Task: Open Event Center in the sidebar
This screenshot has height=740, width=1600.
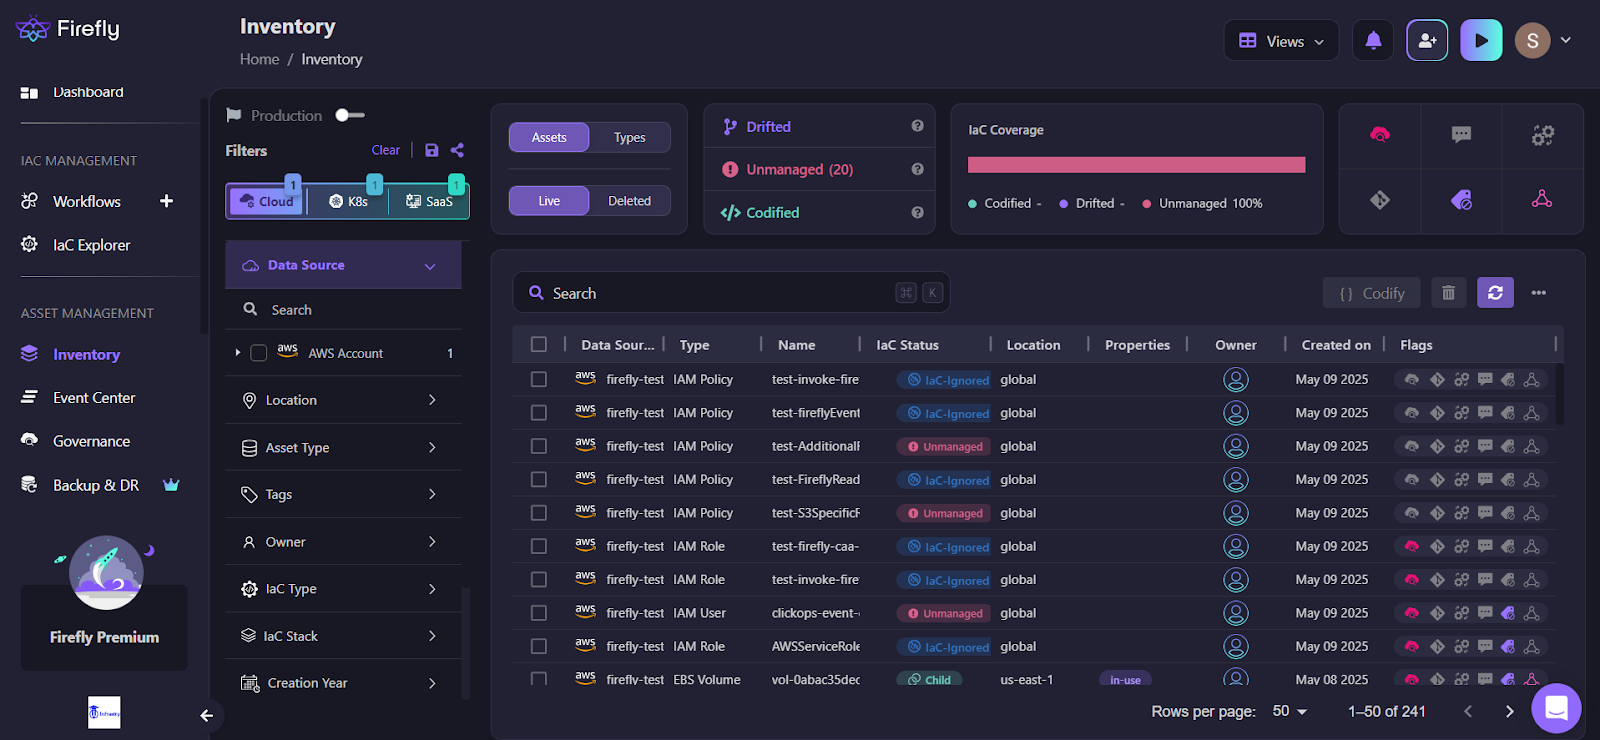Action: pos(94,397)
